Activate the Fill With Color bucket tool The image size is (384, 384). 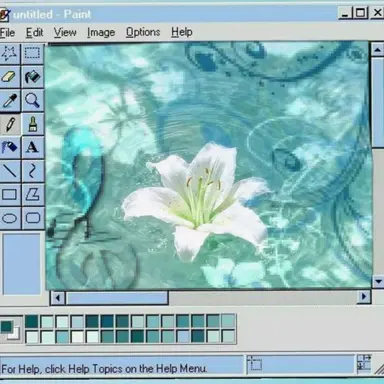(32, 77)
